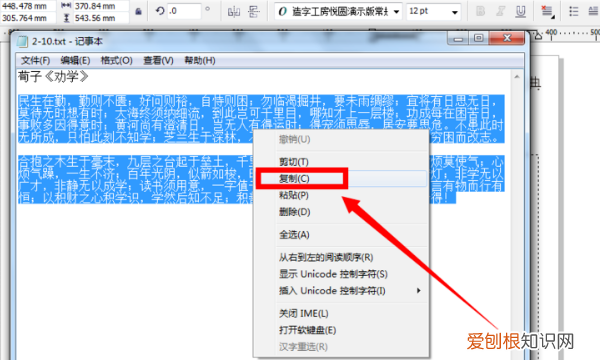600x360 pixels.
Task: Click the Notepad document icon in title bar
Action: pyautogui.click(x=23, y=41)
